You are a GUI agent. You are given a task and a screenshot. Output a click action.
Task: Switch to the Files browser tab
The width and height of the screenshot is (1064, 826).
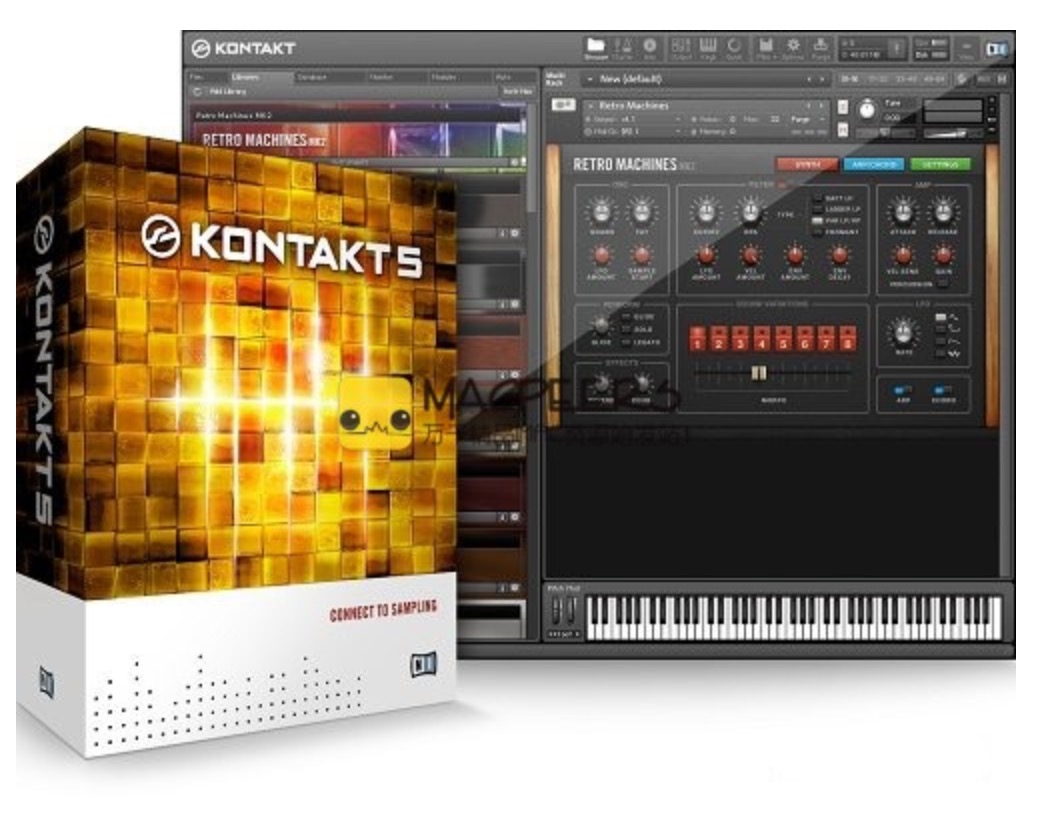click(x=206, y=77)
